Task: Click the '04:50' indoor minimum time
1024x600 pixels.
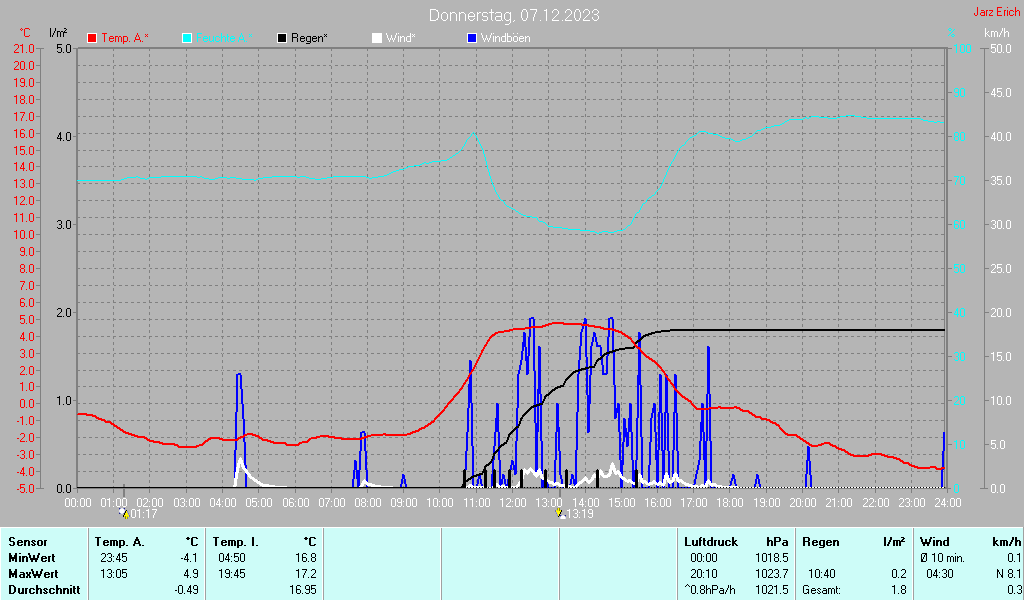Action: tap(232, 558)
